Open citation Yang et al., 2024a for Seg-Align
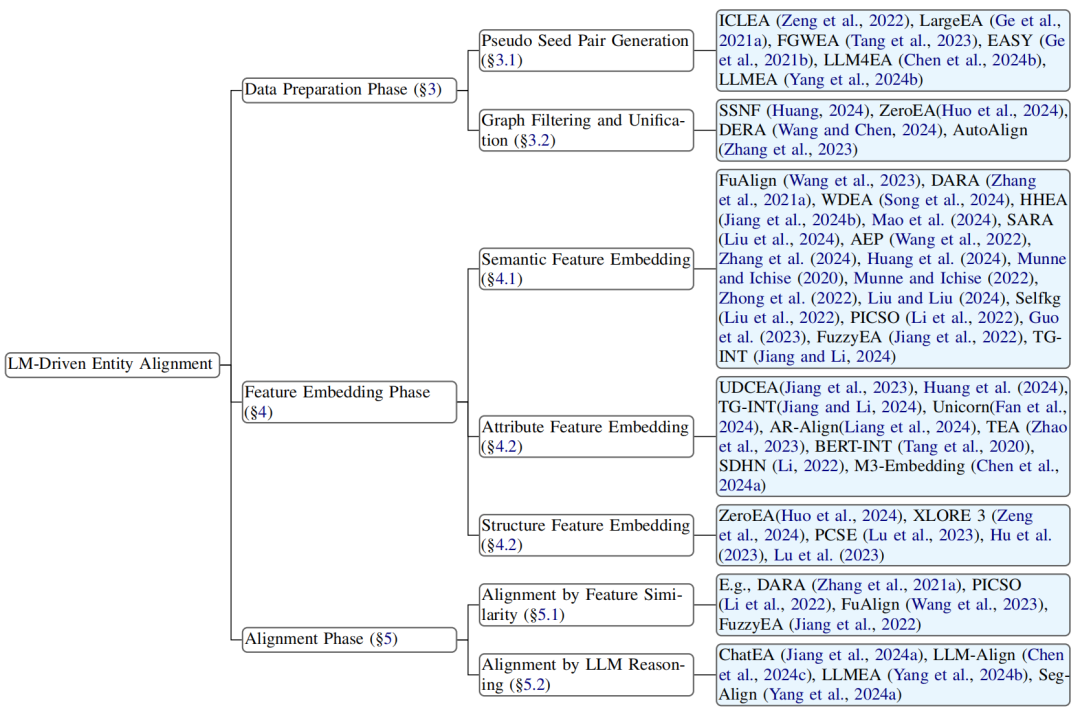 (x=831, y=695)
